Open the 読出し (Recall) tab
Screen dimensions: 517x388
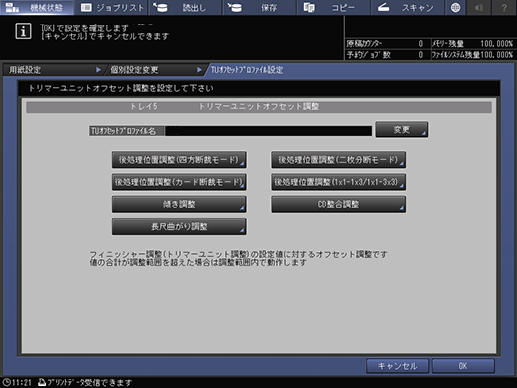[185, 7]
